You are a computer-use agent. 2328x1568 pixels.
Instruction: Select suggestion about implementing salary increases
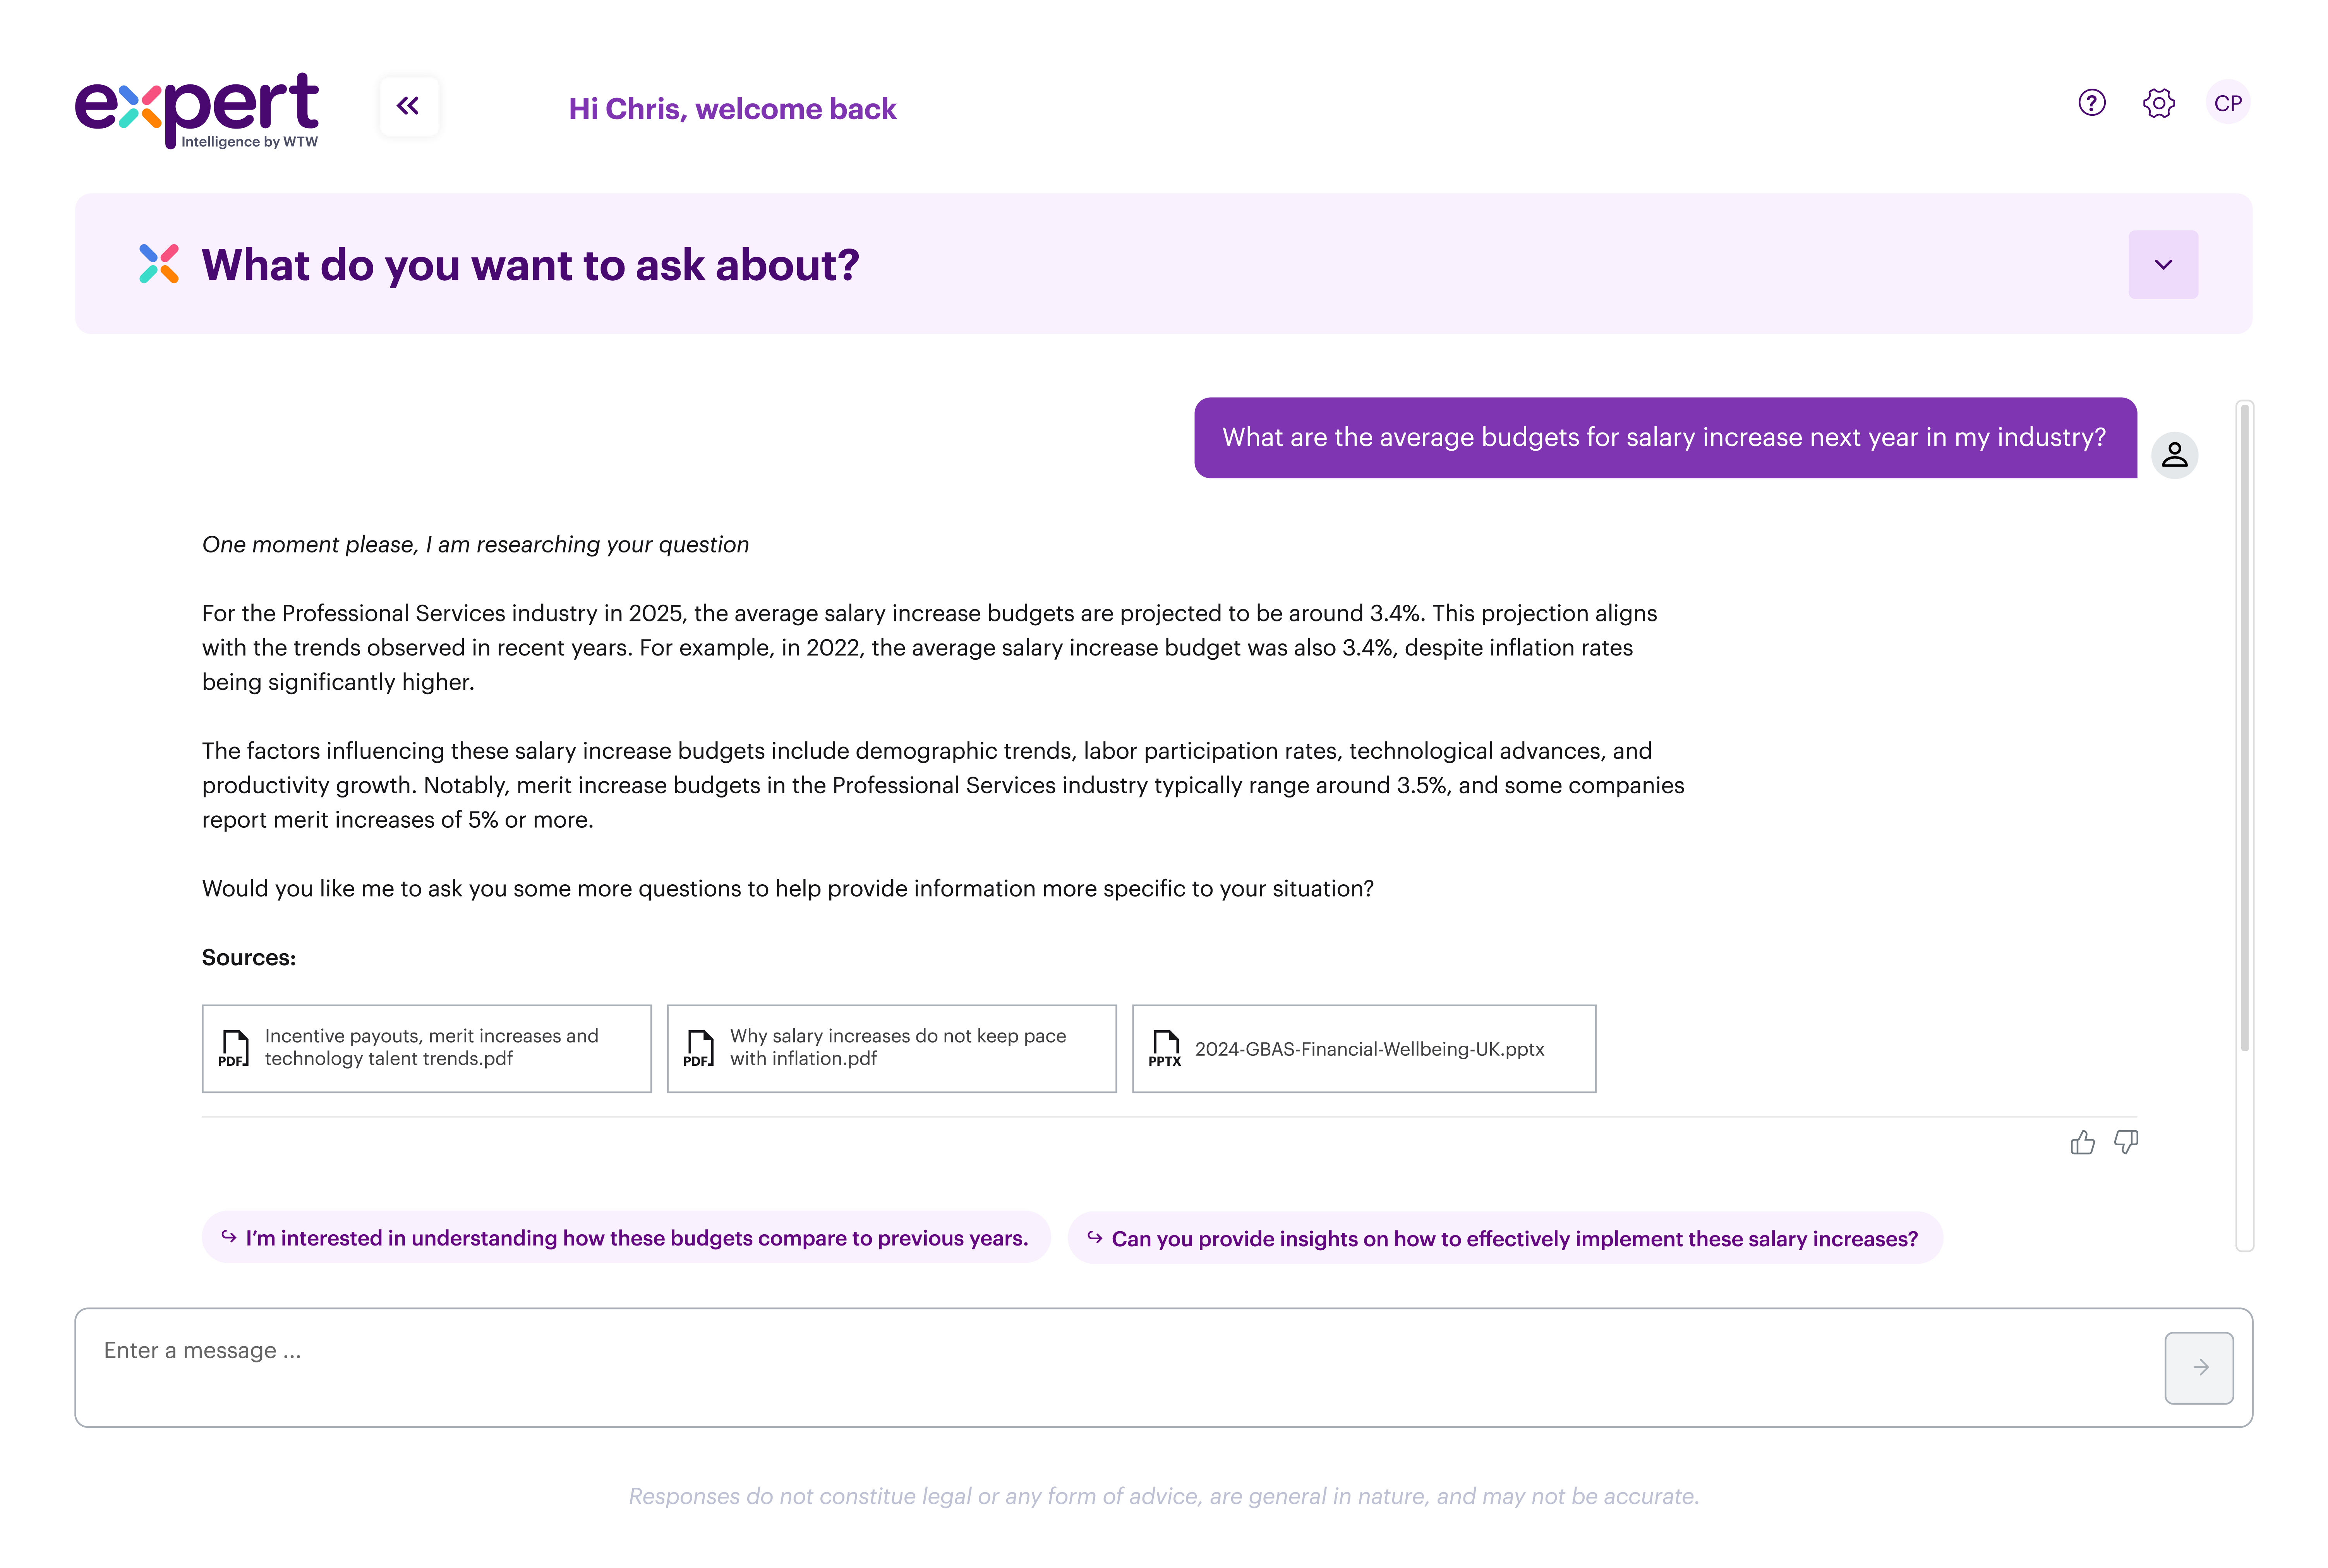coord(1505,1238)
